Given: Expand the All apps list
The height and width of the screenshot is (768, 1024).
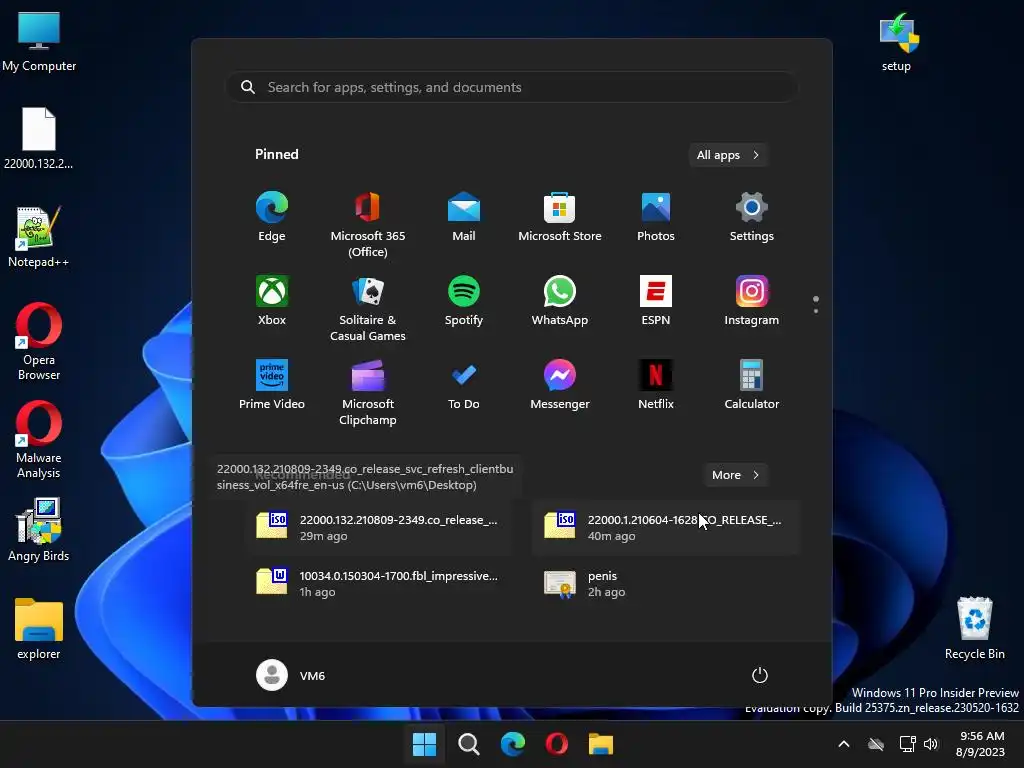Looking at the screenshot, I should (728, 155).
